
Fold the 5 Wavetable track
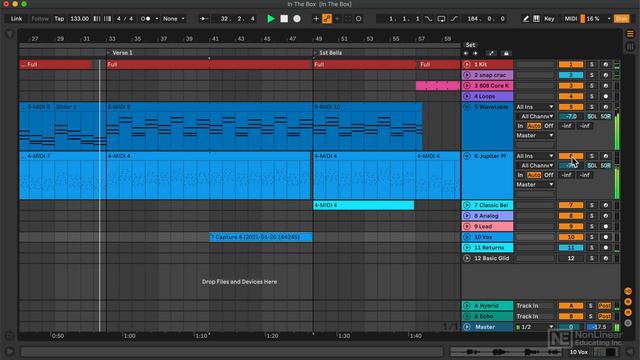(467, 107)
